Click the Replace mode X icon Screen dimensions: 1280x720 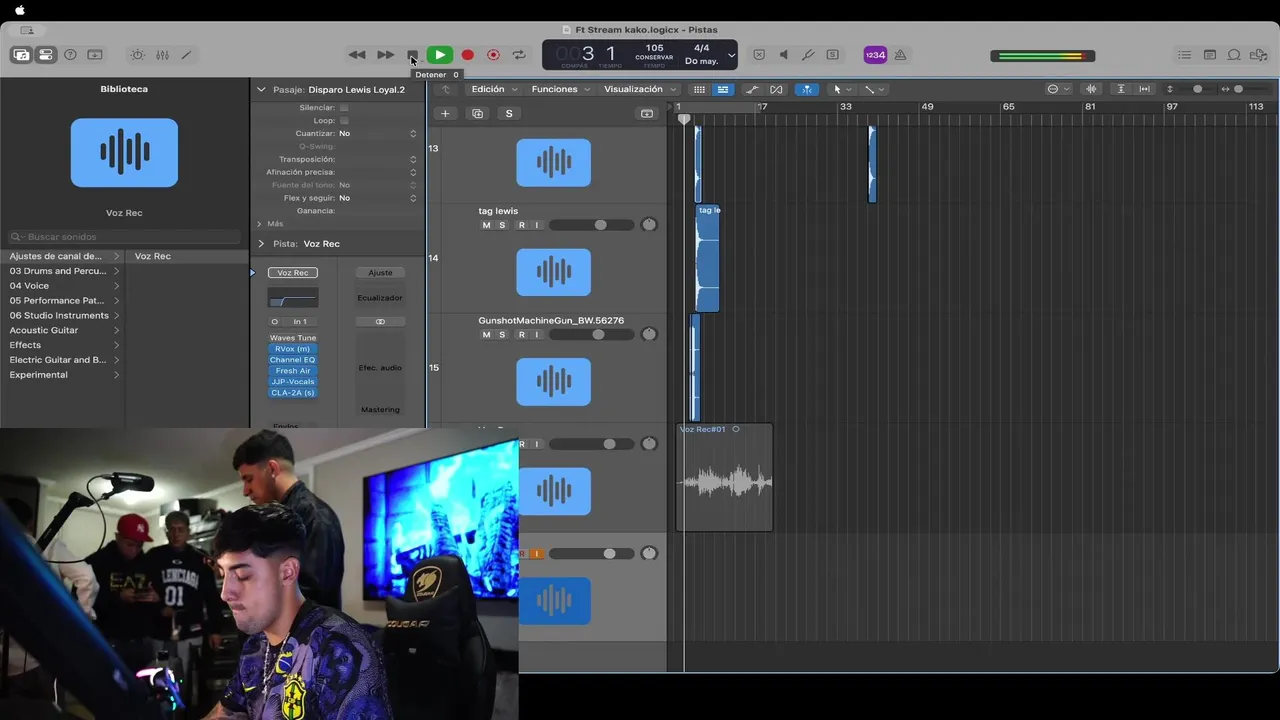[x=759, y=55]
